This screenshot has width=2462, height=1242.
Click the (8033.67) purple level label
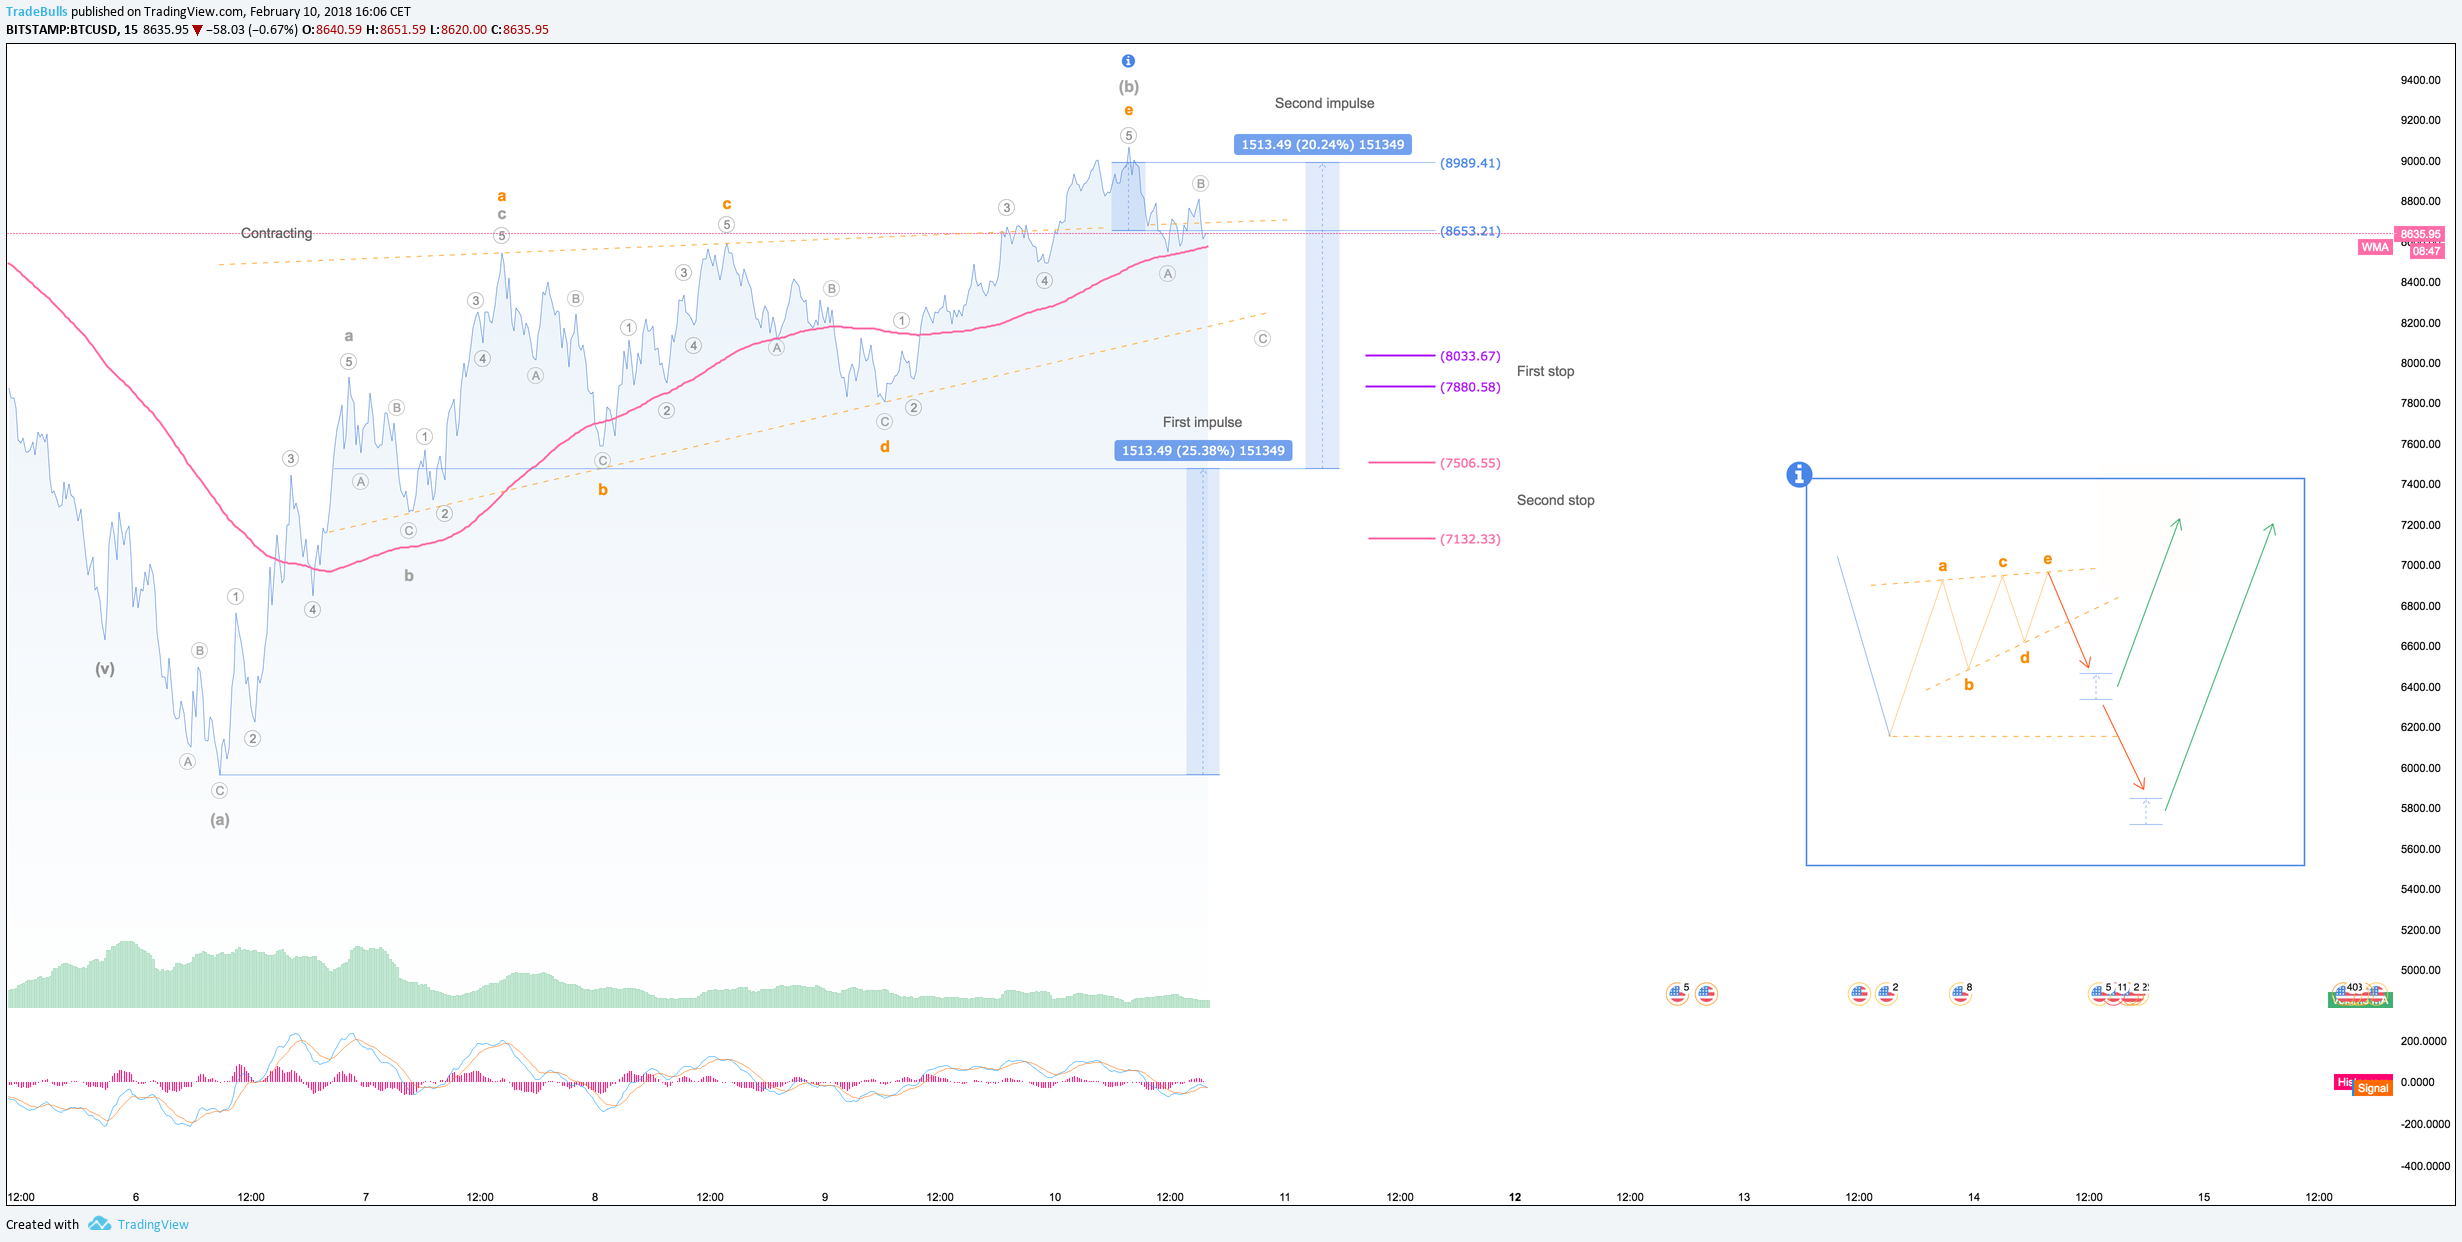[x=1470, y=356]
